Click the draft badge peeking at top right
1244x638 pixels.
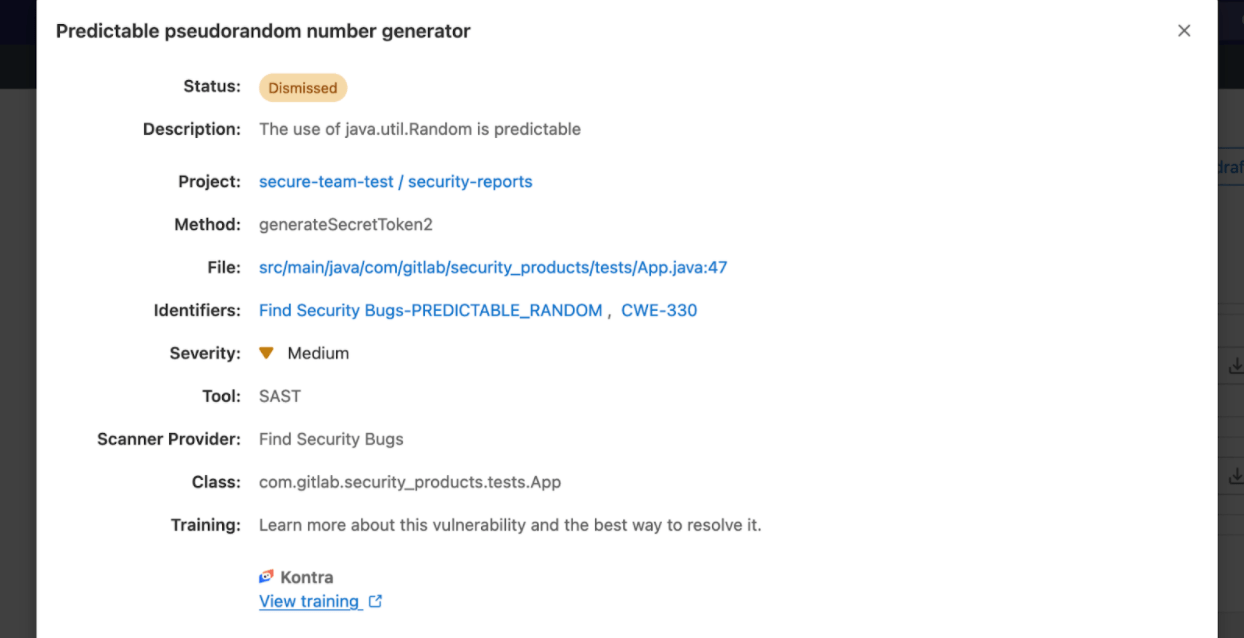1233,167
